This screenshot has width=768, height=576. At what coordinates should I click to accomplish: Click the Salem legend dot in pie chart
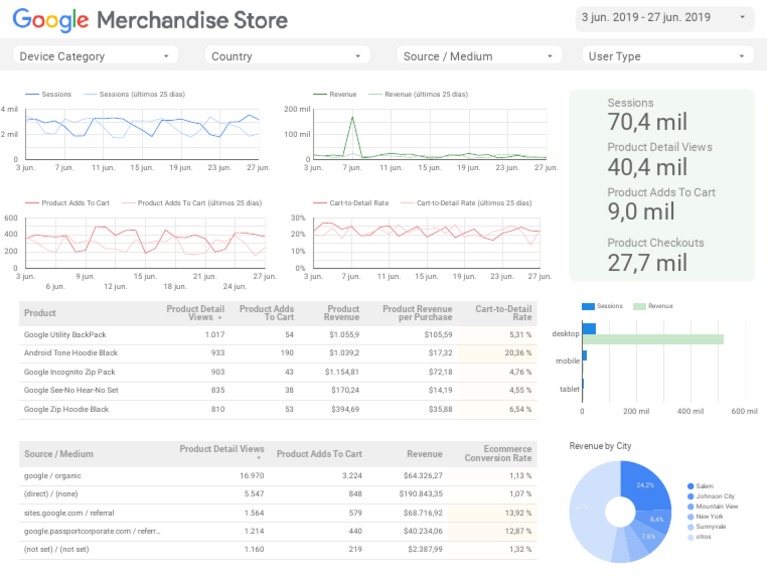(x=691, y=485)
